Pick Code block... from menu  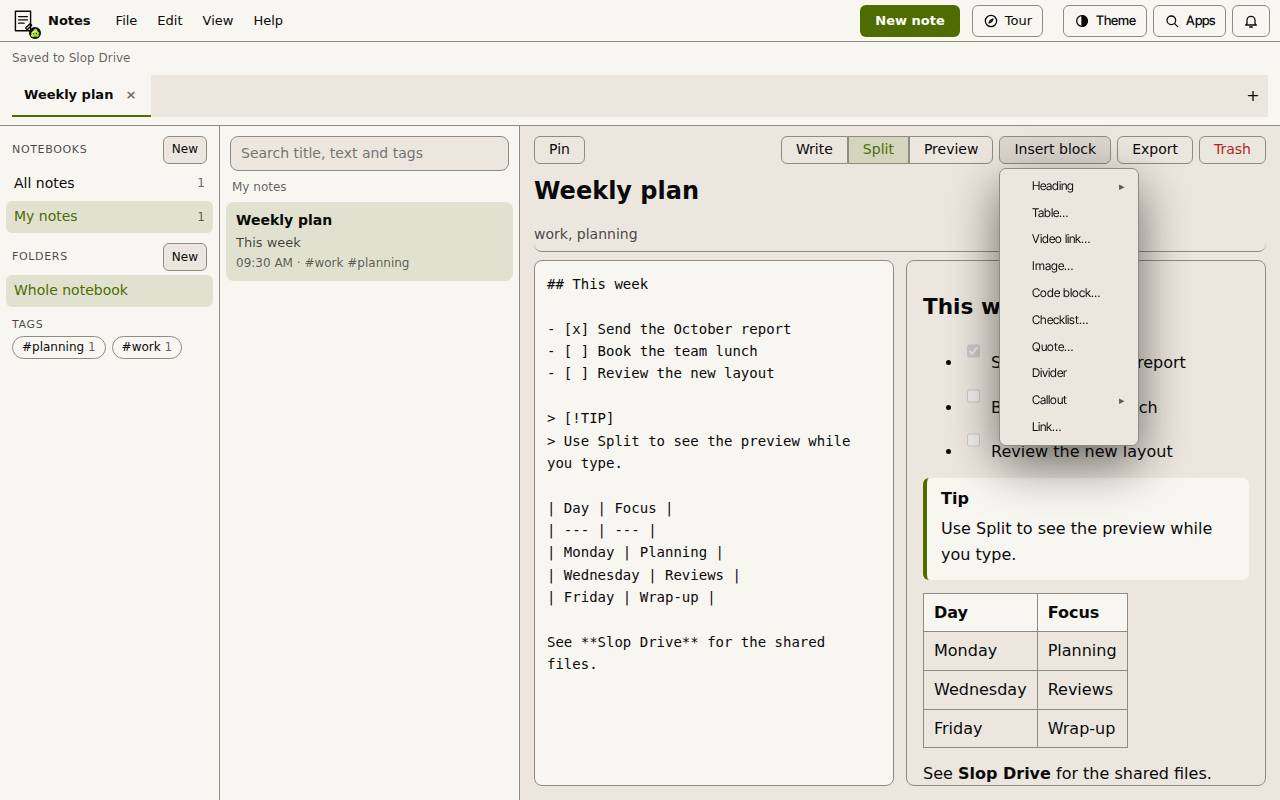[1069, 293]
